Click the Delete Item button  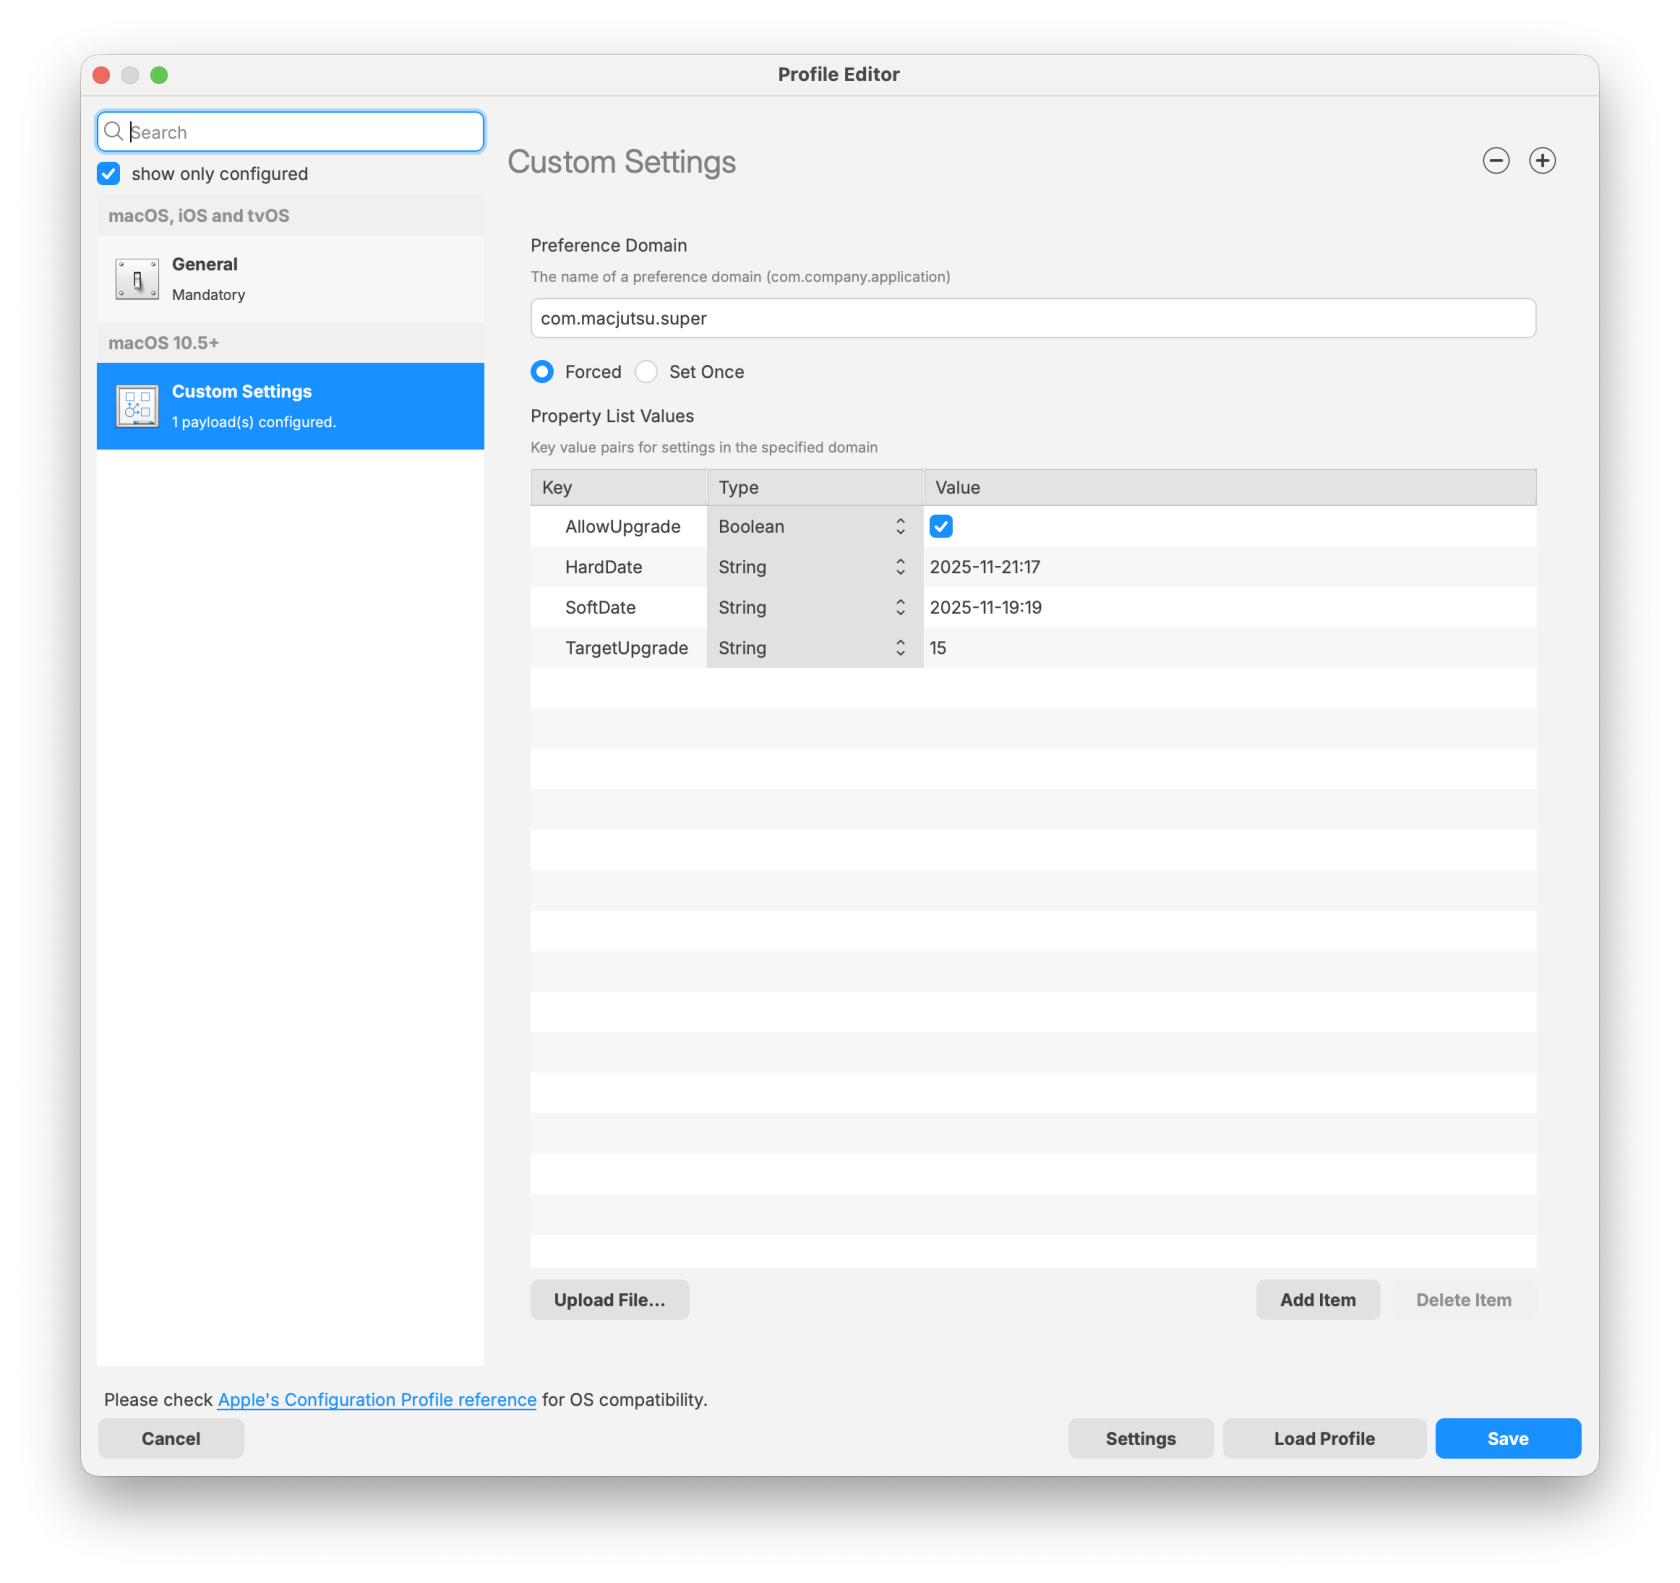click(x=1464, y=1300)
